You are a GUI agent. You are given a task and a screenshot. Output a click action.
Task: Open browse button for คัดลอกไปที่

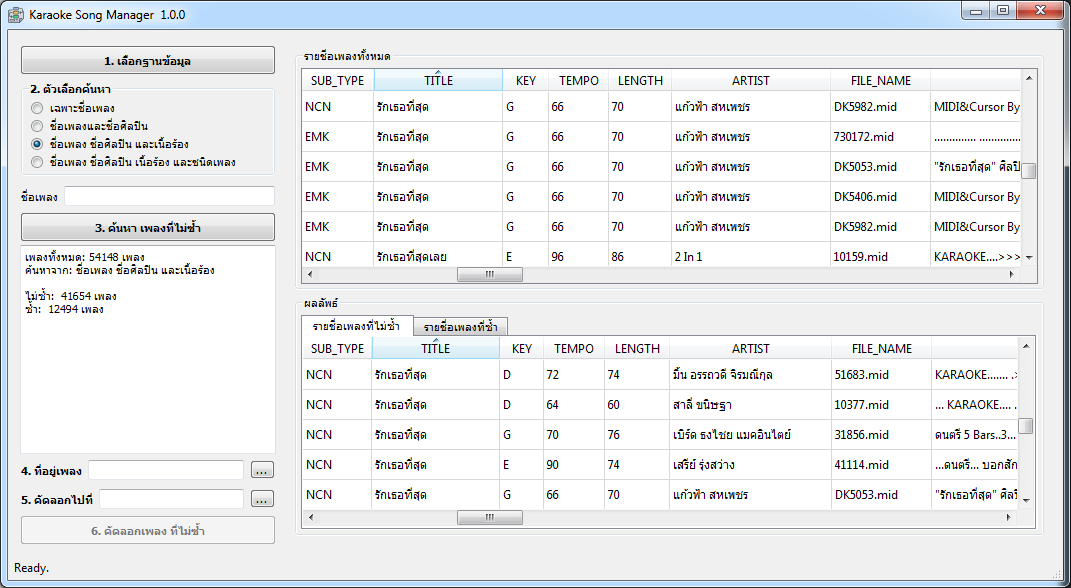click(x=262, y=499)
